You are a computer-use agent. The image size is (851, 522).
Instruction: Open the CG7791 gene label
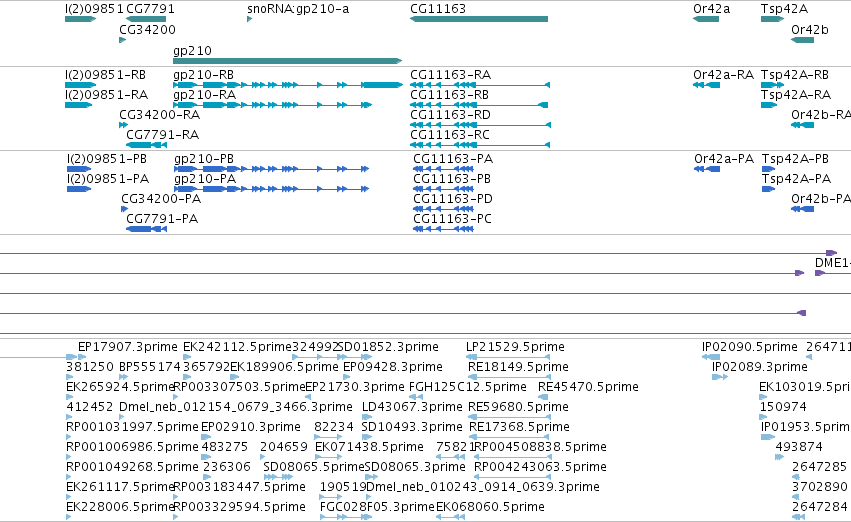tap(150, 9)
